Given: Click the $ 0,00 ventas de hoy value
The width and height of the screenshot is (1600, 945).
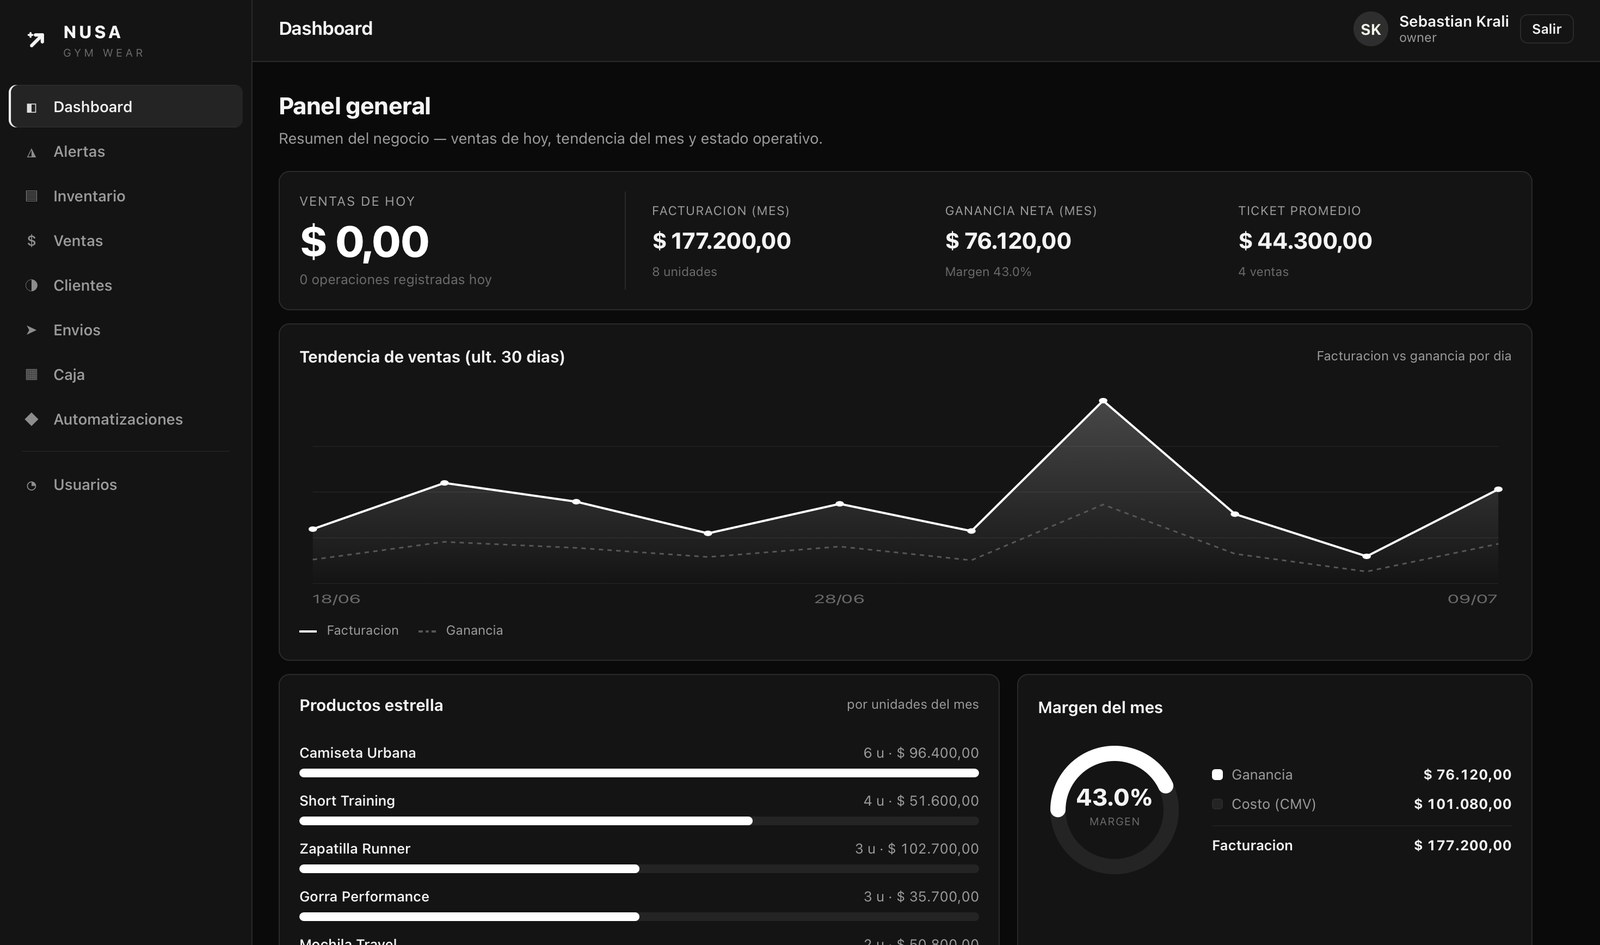Looking at the screenshot, I should coord(364,241).
